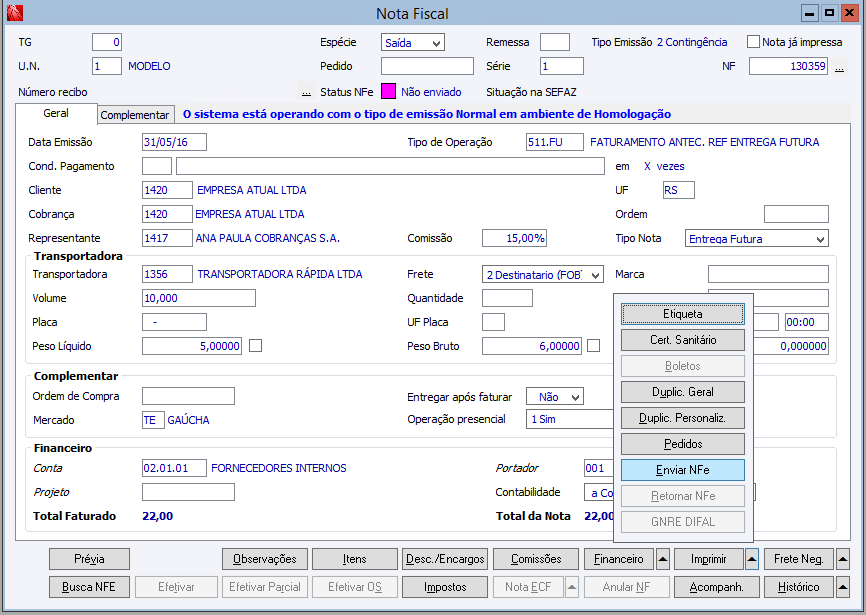Screen dimensions: 866x615
Task: Click the magenta Status NFe indicator
Action: click(x=388, y=91)
